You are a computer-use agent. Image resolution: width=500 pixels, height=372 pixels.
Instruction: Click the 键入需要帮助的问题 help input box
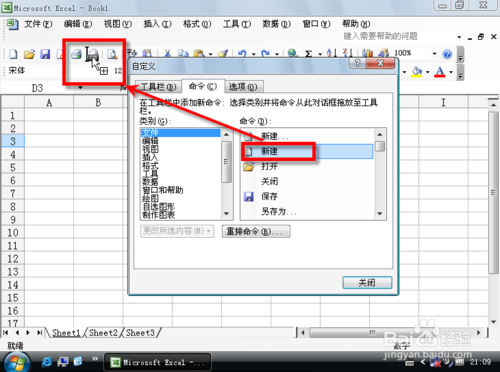click(398, 36)
